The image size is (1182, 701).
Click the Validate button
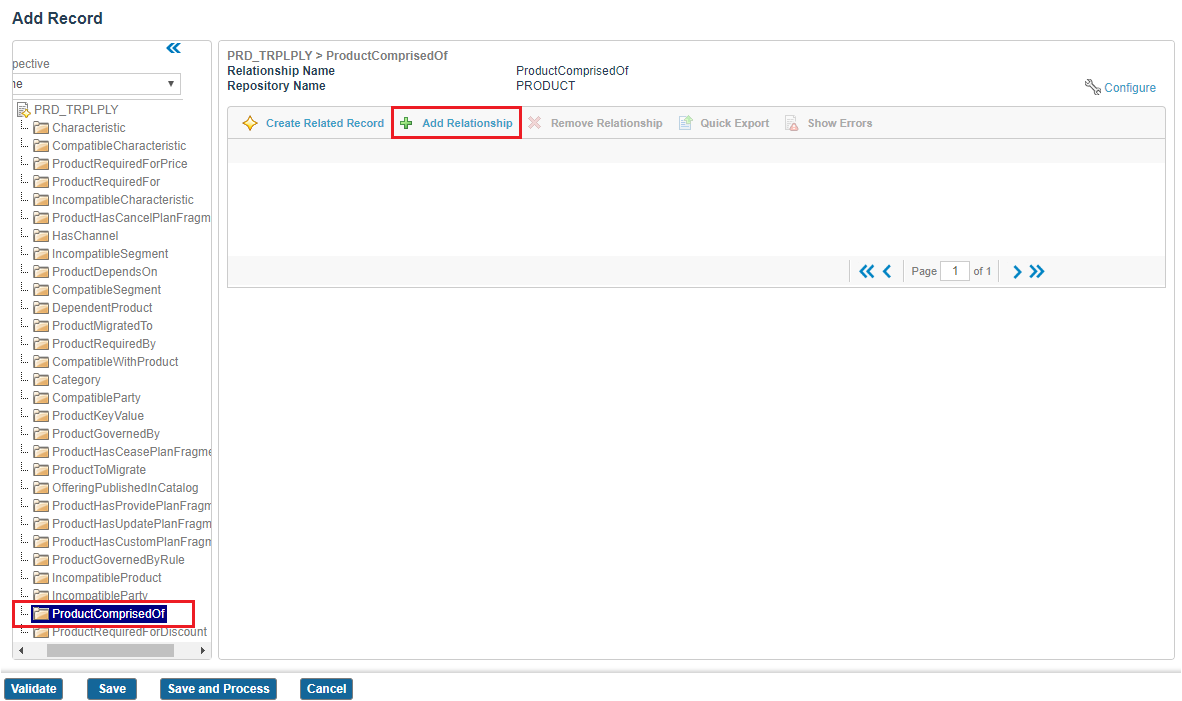(x=34, y=689)
